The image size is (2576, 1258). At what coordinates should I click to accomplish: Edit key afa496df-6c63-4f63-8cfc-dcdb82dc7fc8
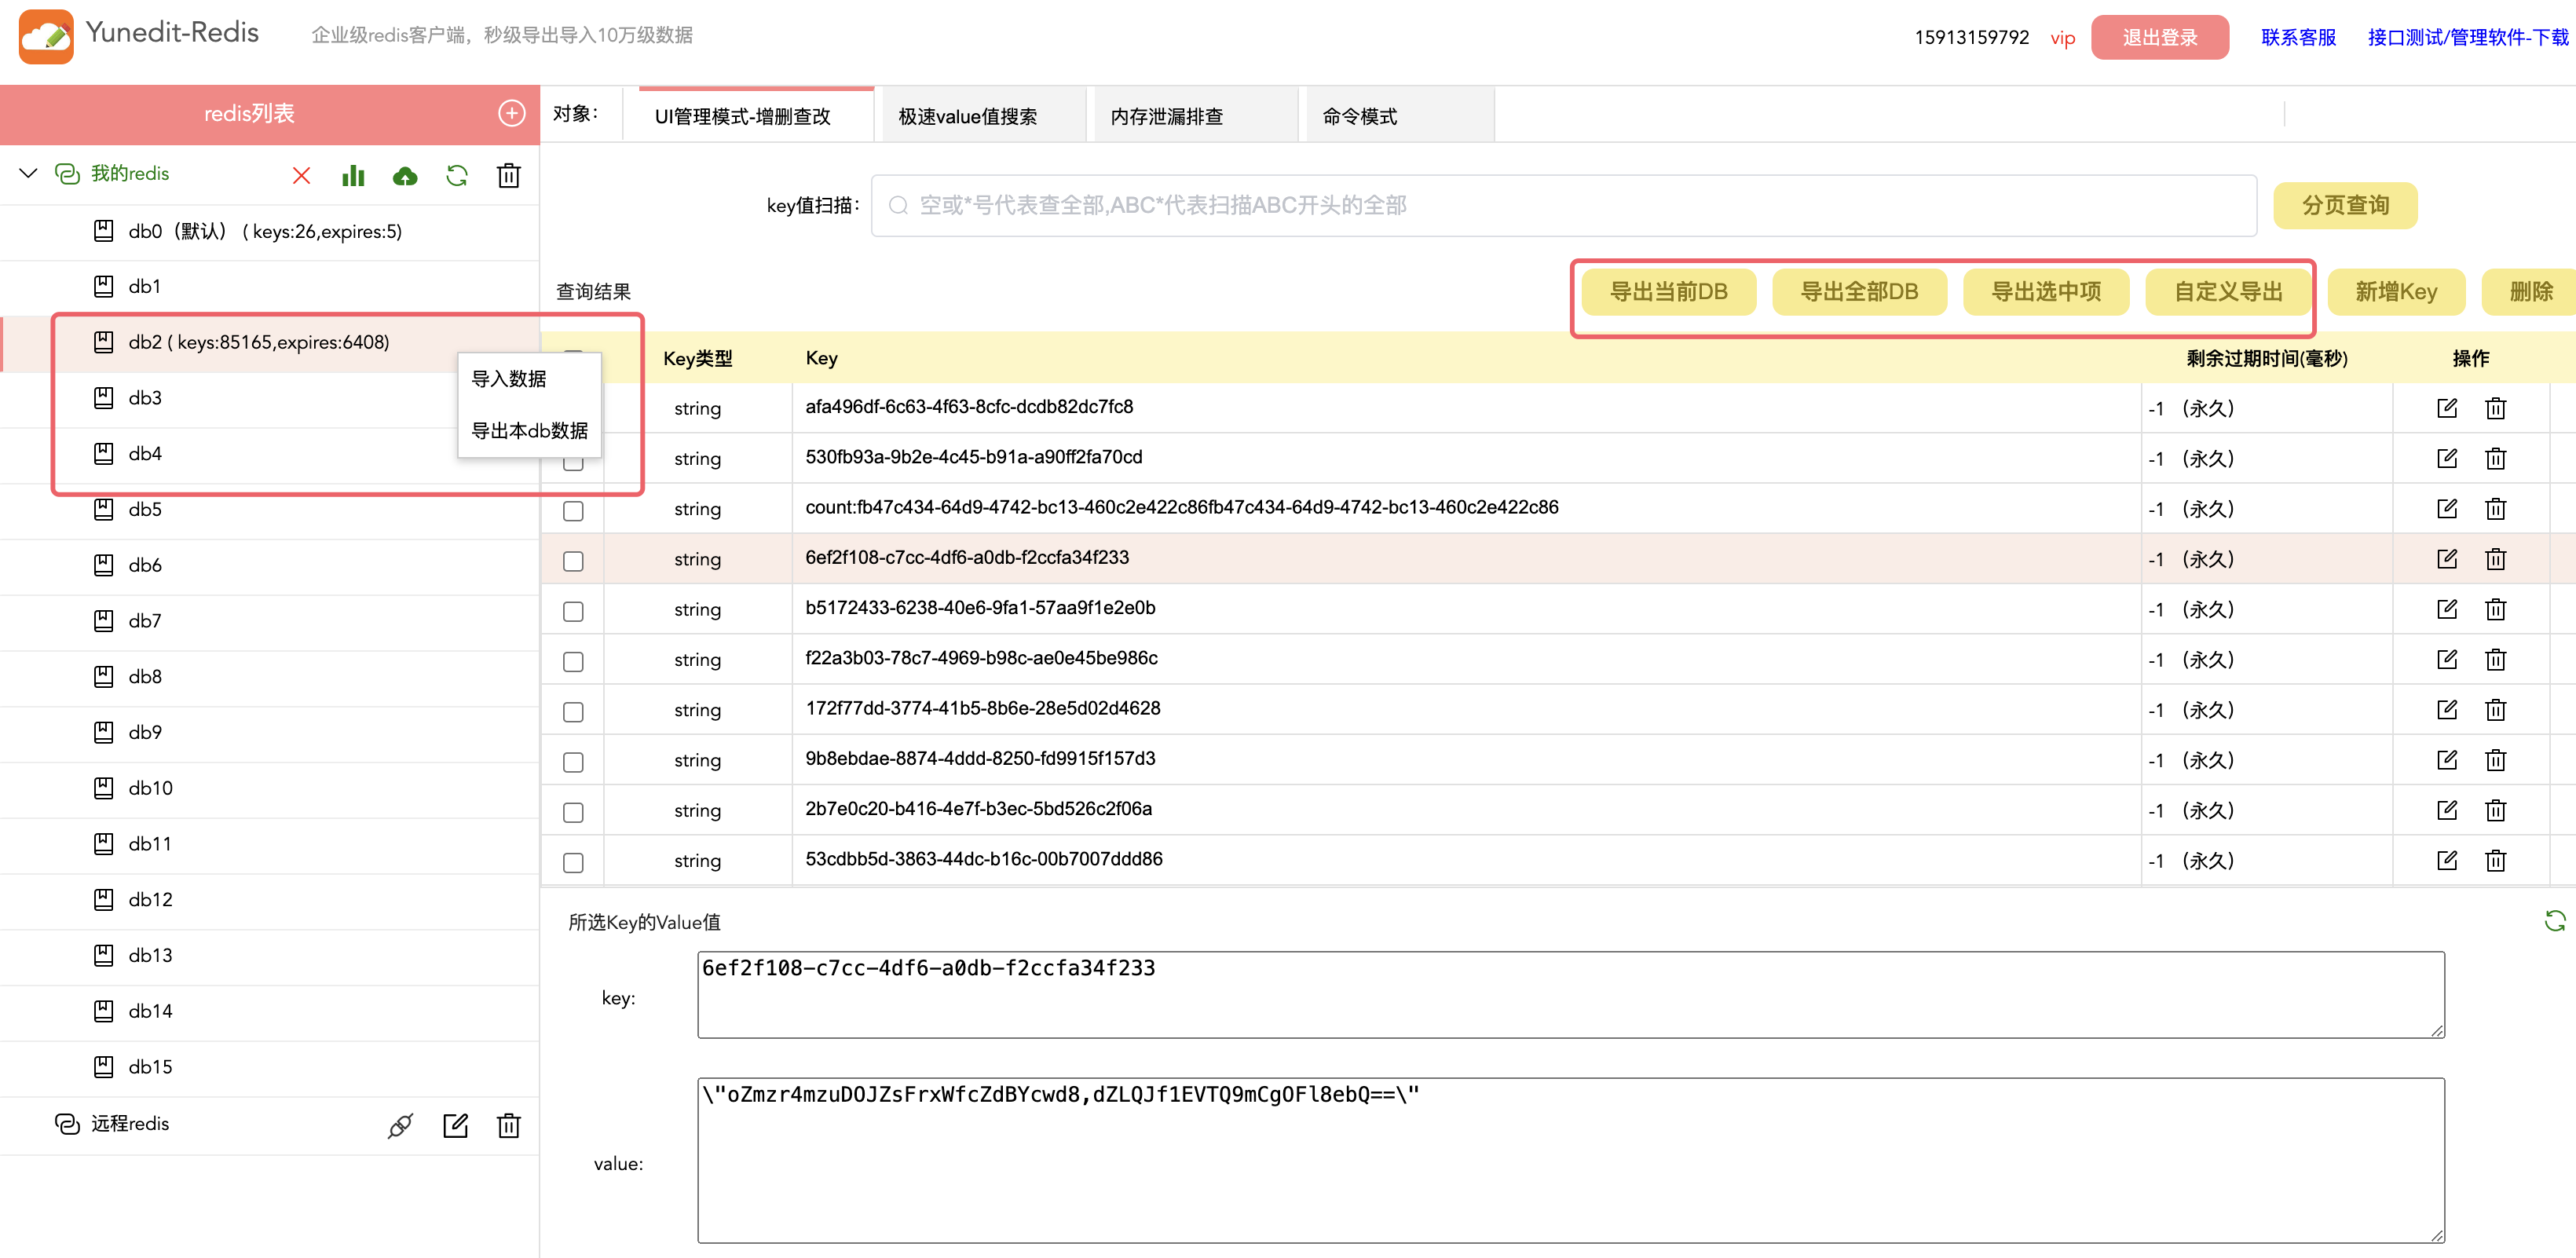coord(2446,408)
